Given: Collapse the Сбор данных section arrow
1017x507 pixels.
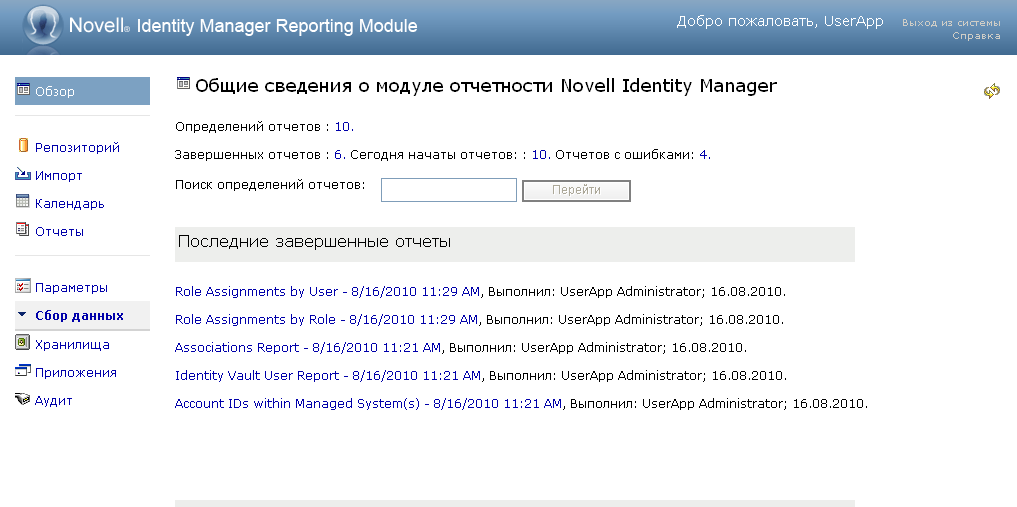Looking at the screenshot, I should (22, 315).
